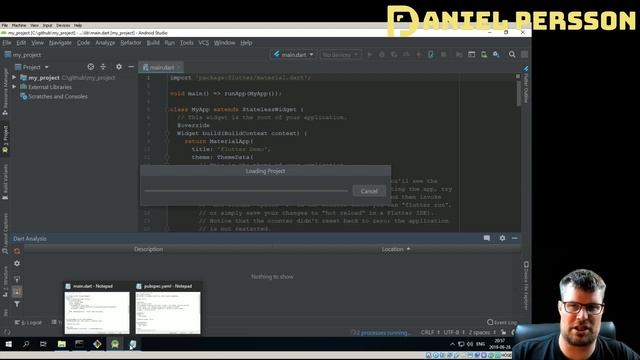
Task: Open Project panel settings gear
Action: tap(119, 67)
